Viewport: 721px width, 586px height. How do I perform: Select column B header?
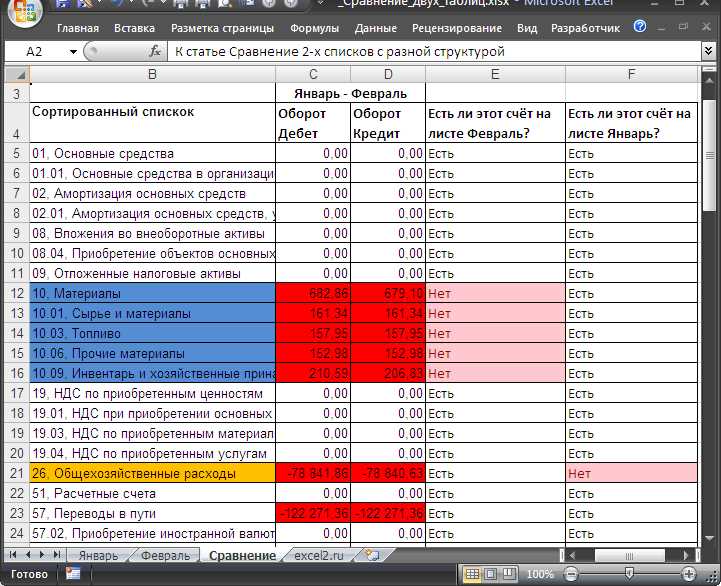[x=152, y=74]
